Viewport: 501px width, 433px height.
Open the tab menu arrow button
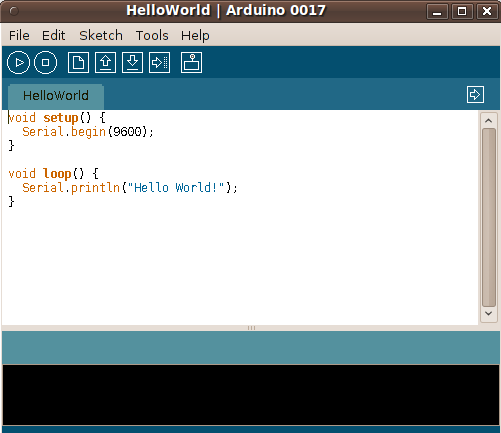tap(475, 95)
